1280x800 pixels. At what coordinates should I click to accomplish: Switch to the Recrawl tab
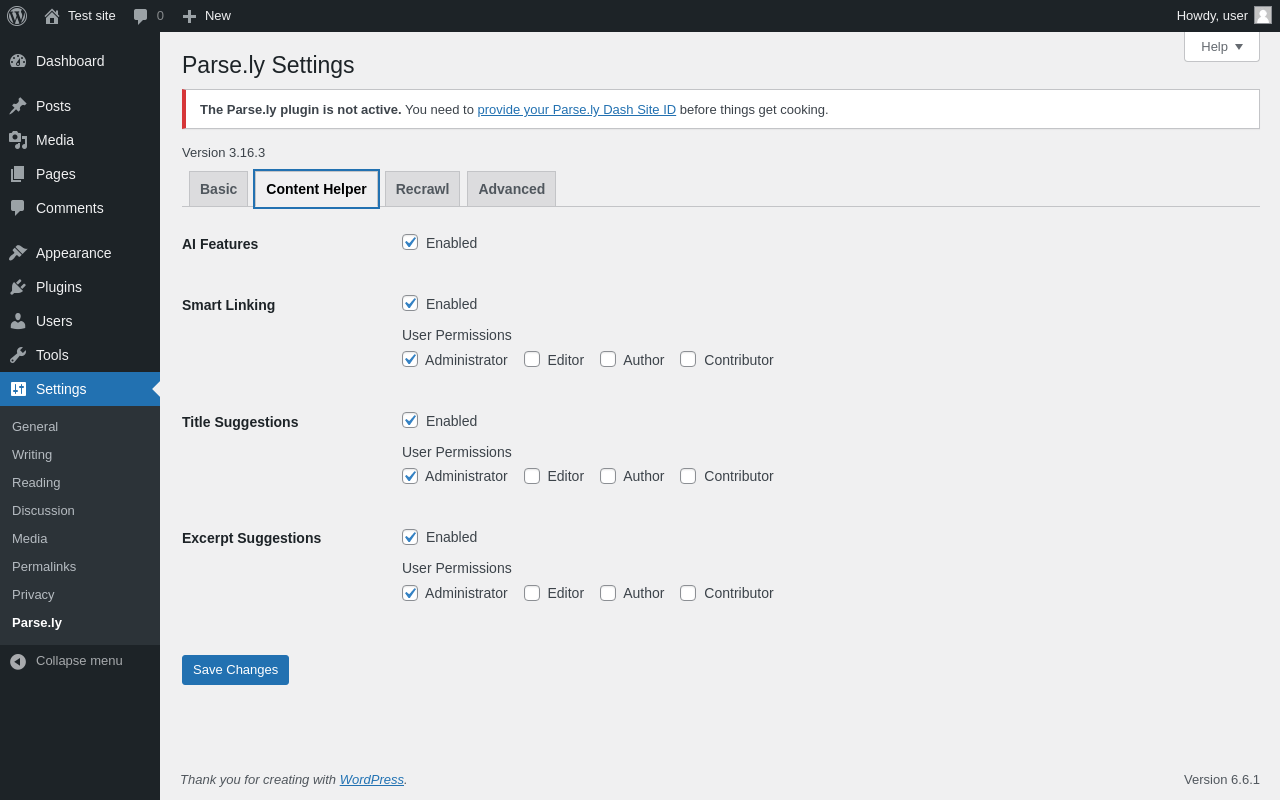pyautogui.click(x=422, y=189)
